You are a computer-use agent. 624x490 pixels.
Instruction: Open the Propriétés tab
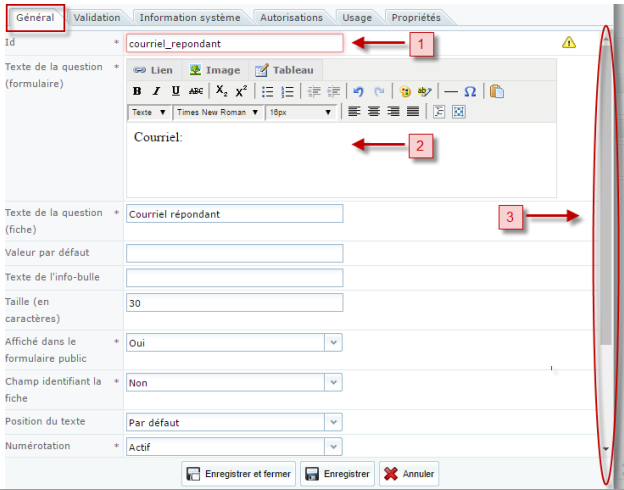416,18
